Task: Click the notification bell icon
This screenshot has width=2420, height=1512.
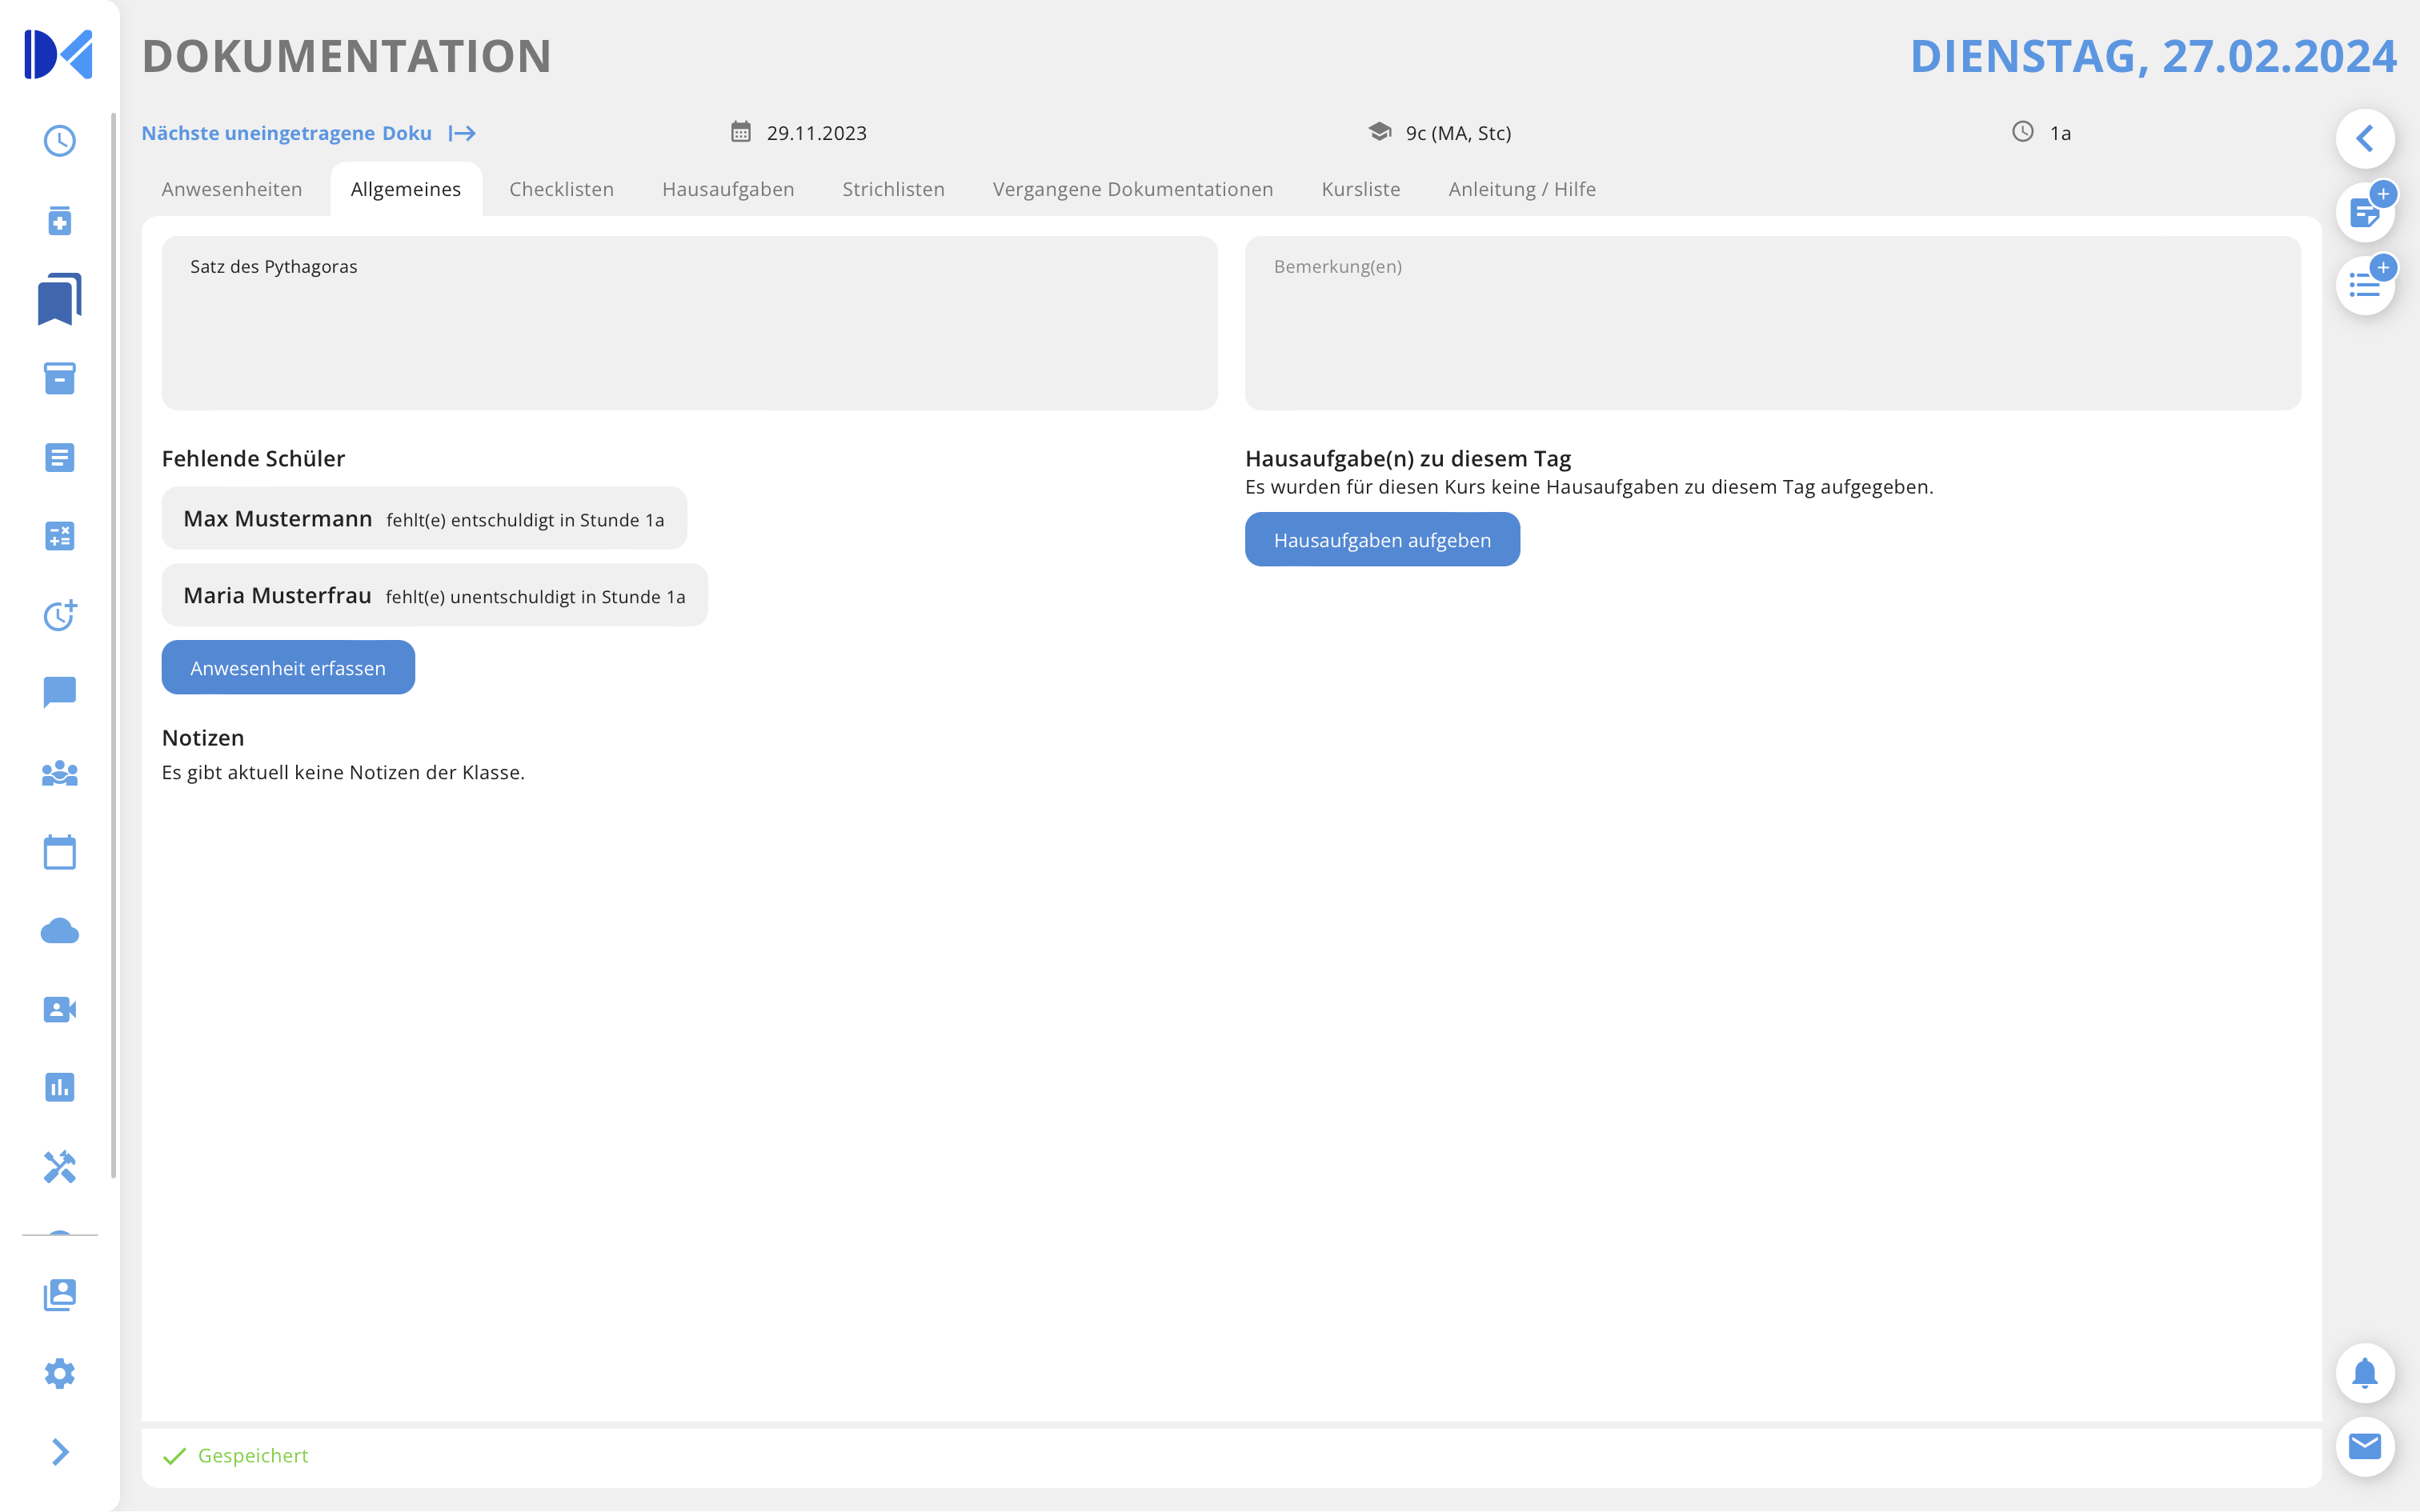Action: click(2364, 1373)
